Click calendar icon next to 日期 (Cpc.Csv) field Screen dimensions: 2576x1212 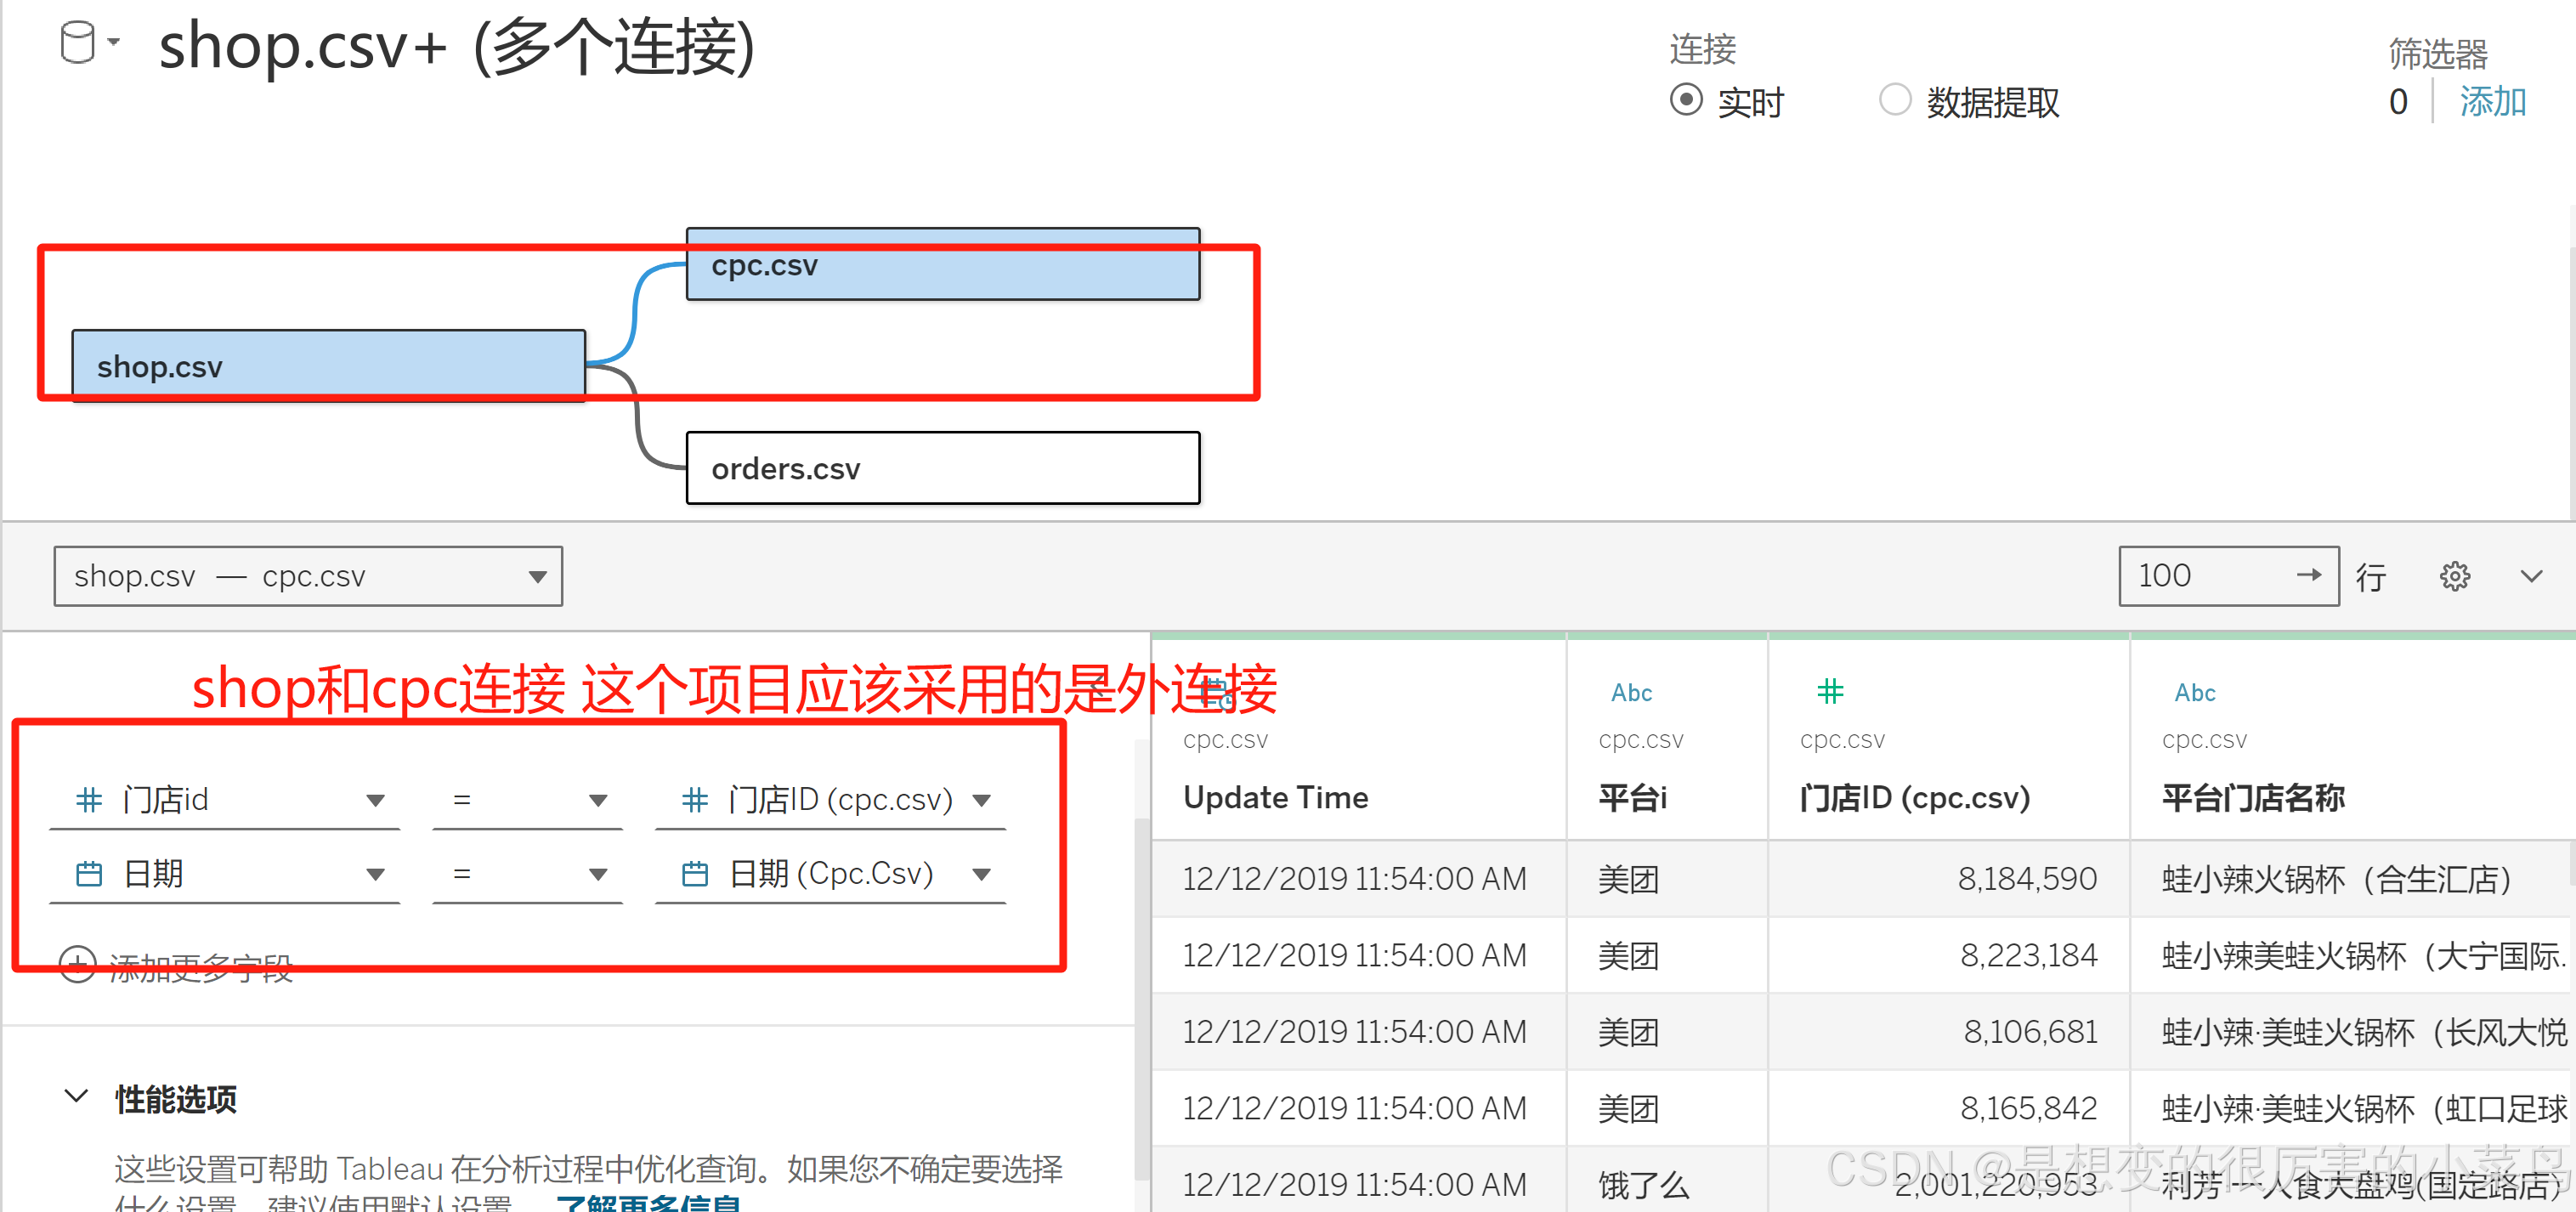(694, 875)
